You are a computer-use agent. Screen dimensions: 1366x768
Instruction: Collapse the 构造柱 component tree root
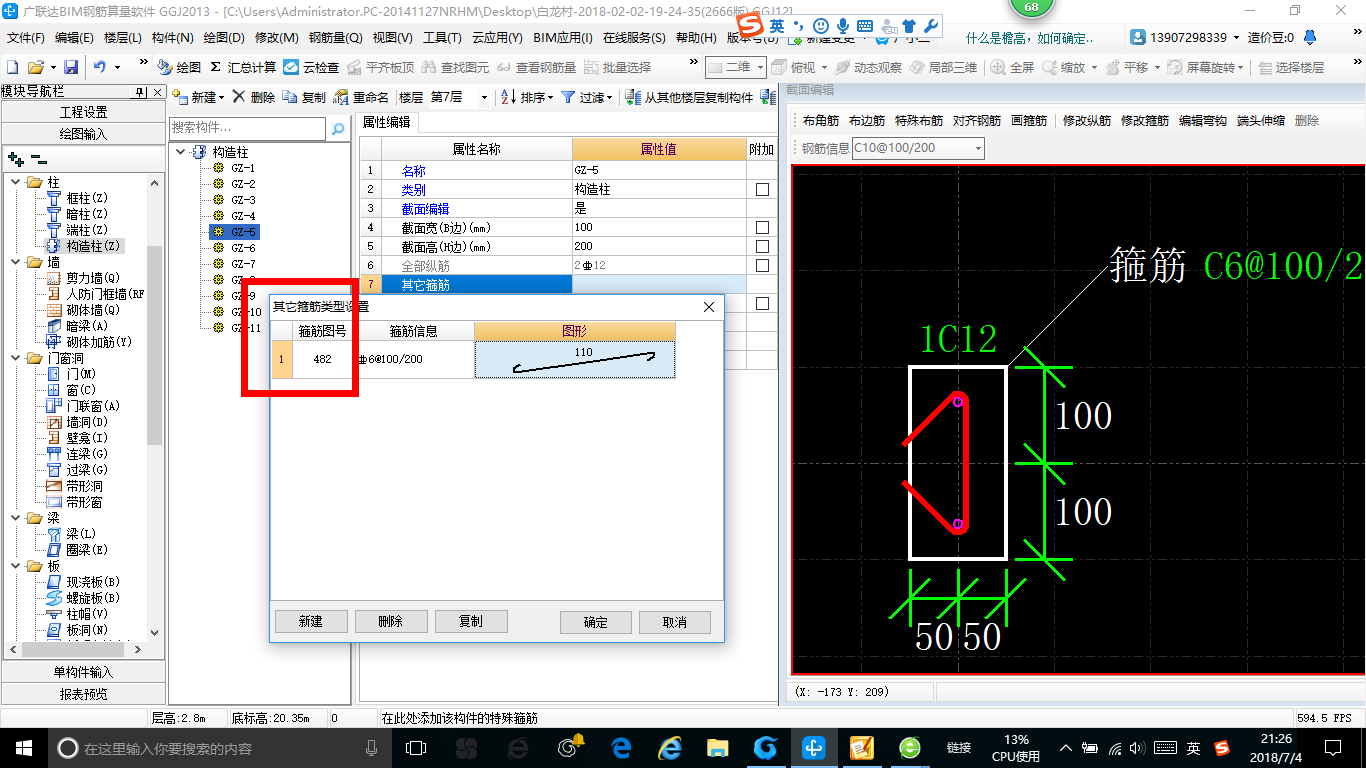click(180, 152)
